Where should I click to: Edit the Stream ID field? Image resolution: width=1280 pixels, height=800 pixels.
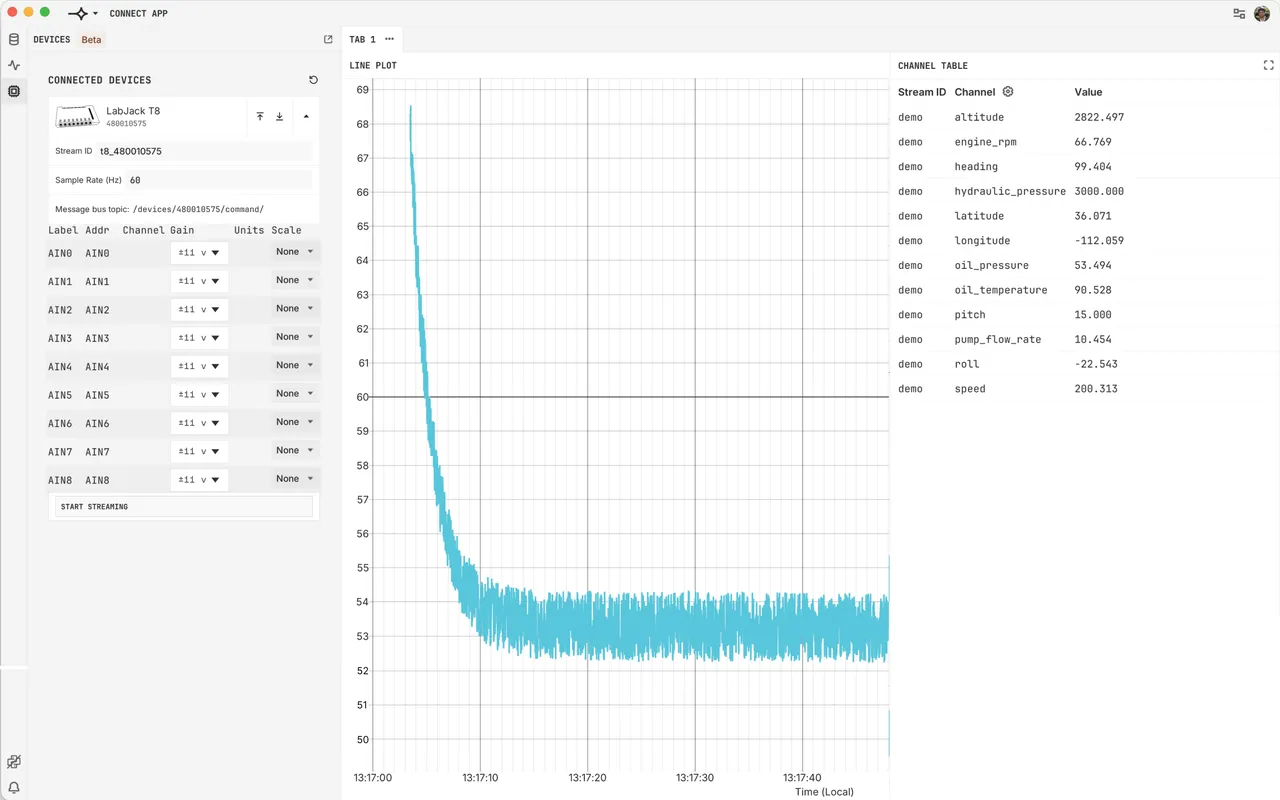(x=205, y=152)
